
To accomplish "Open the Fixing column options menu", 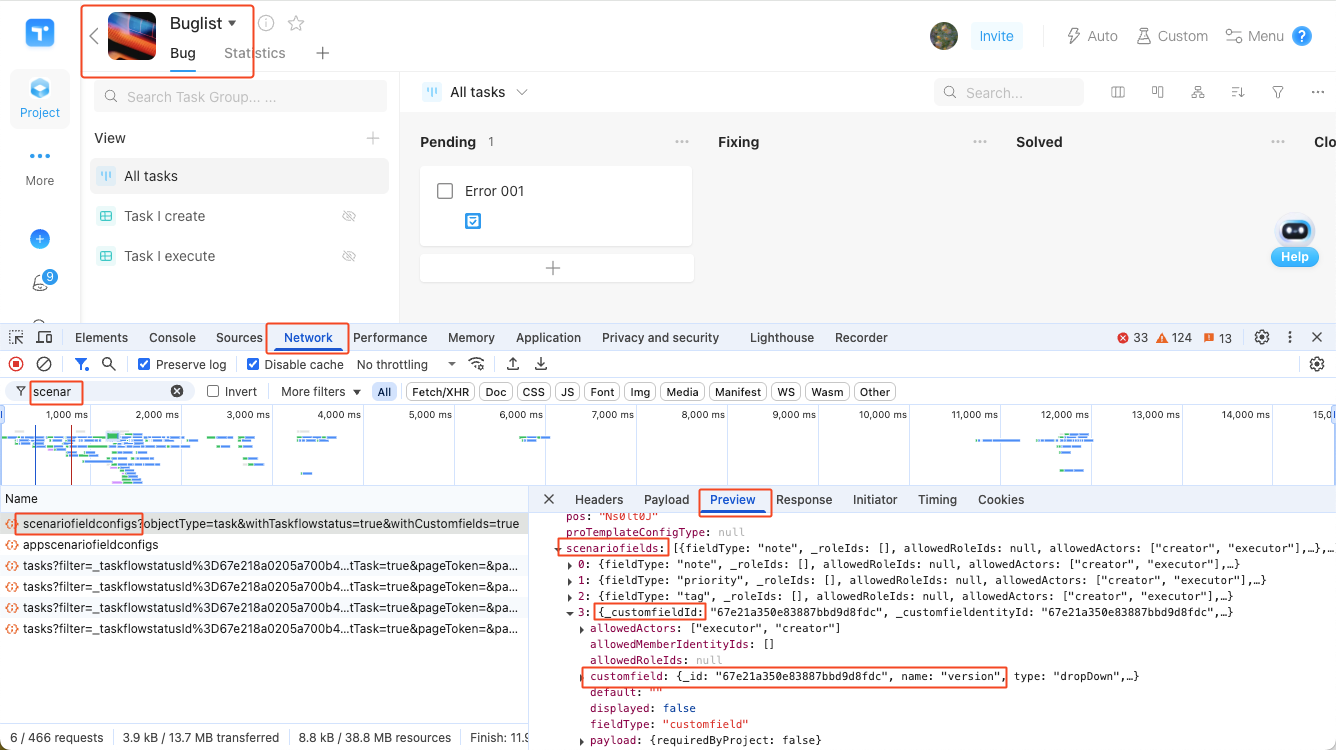I will 980,142.
